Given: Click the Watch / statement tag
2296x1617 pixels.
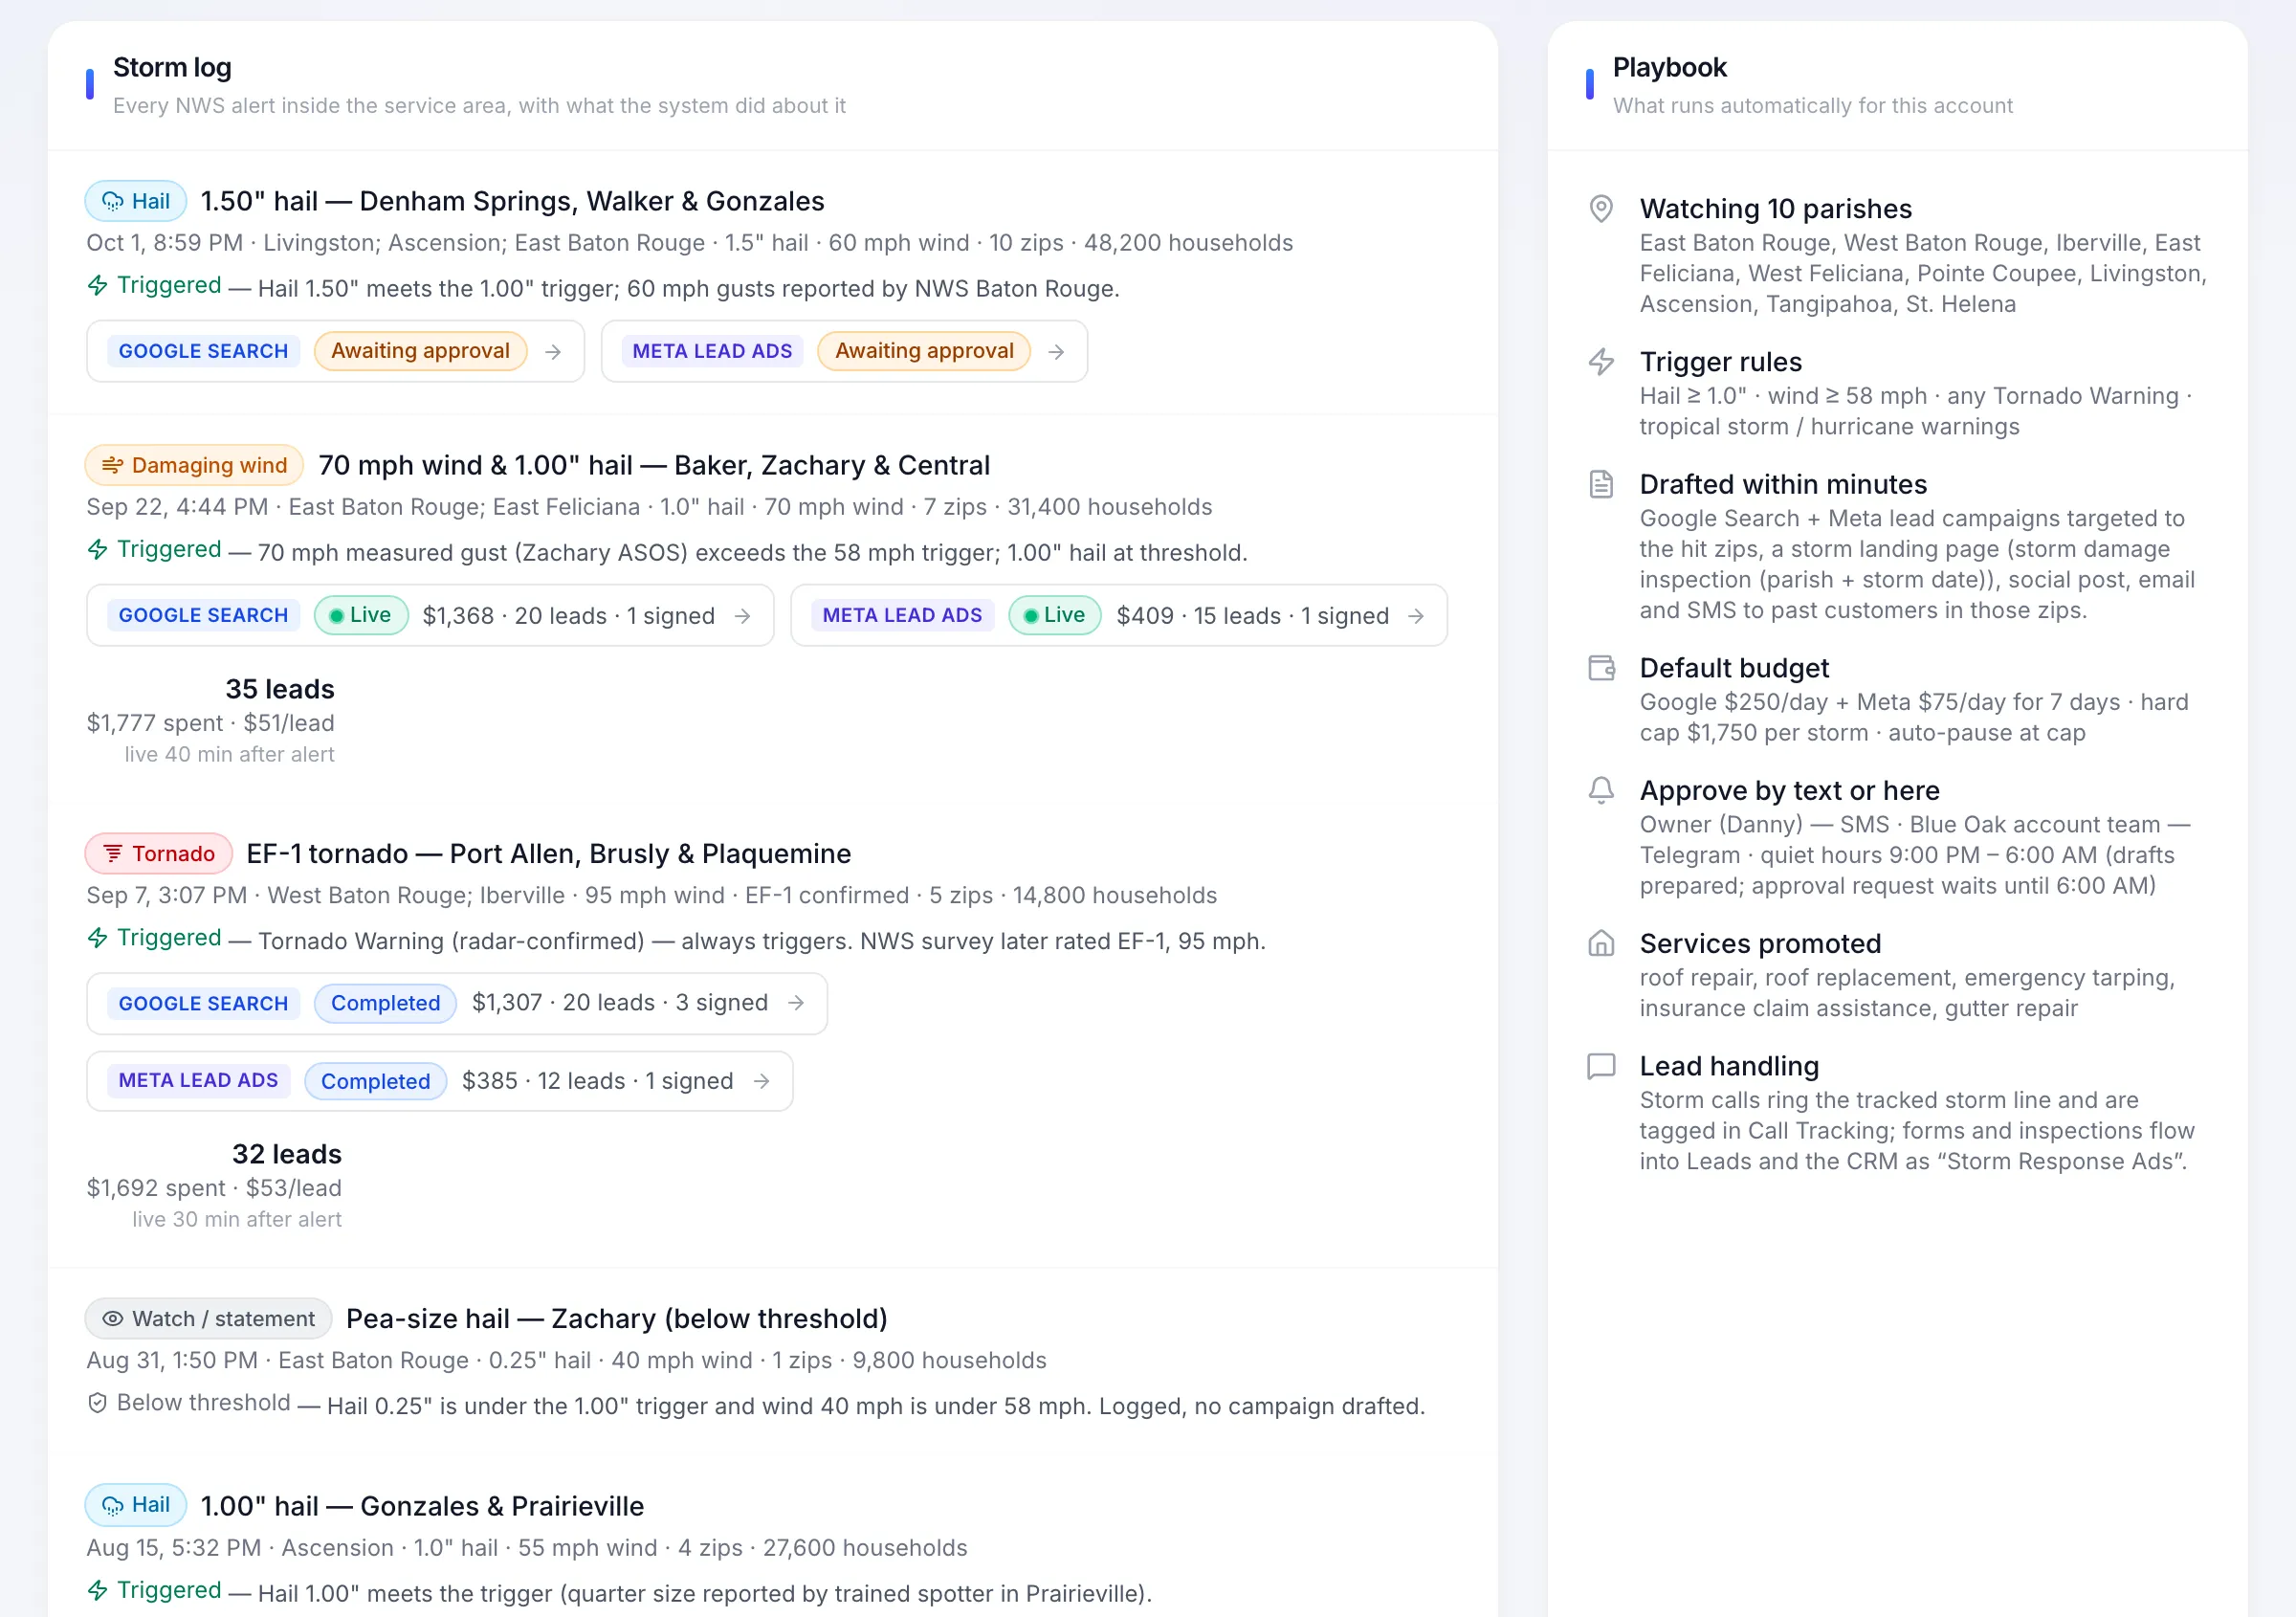Looking at the screenshot, I should point(208,1318).
